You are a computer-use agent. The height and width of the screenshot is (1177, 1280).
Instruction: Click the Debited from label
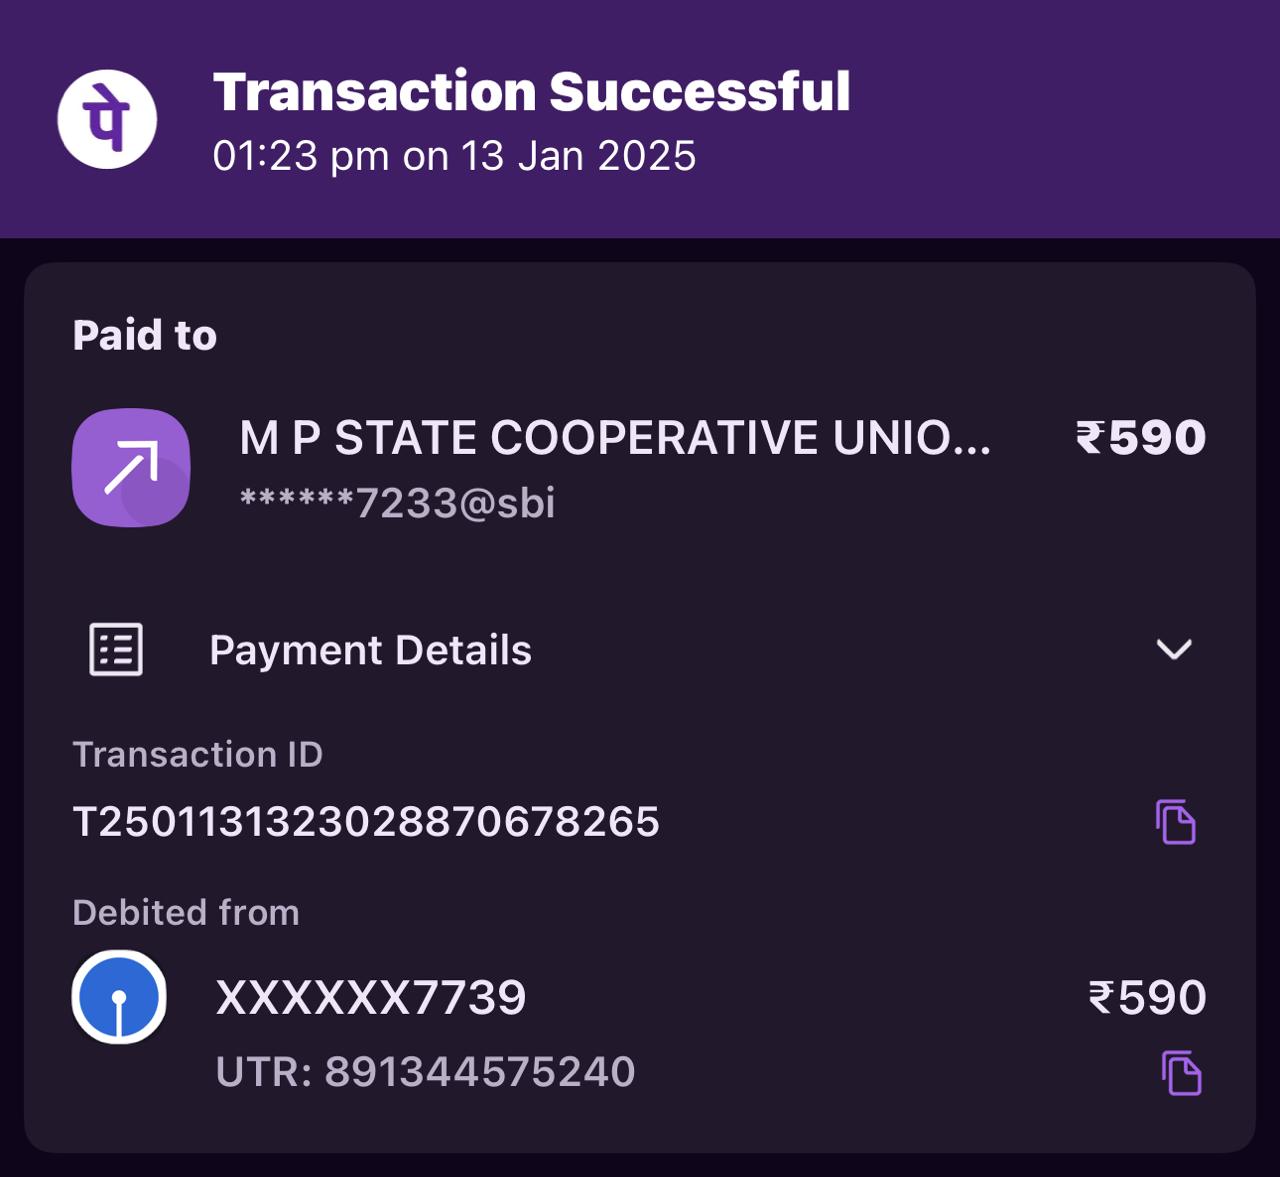coord(186,912)
